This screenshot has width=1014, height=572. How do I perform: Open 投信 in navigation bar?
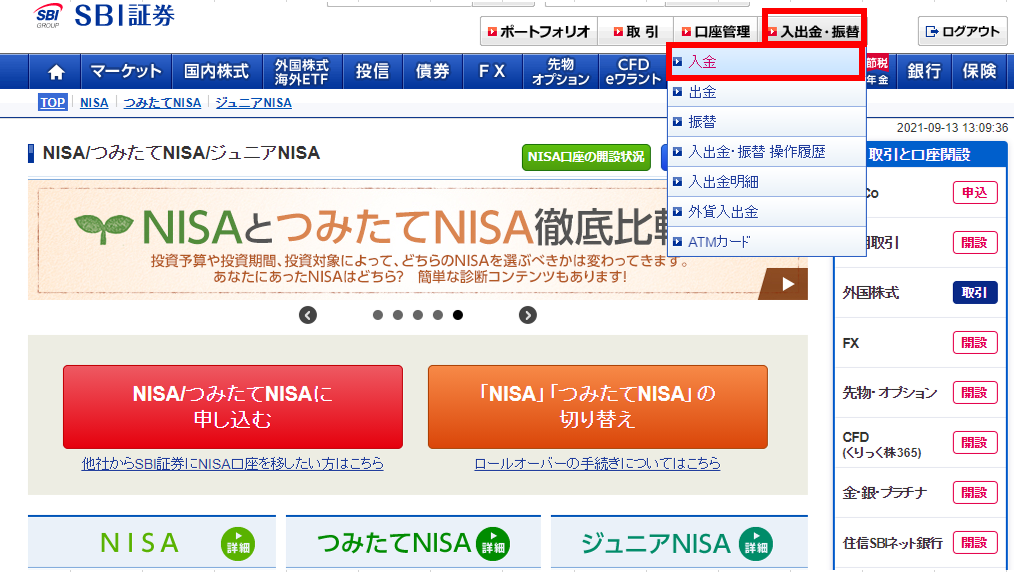(372, 72)
